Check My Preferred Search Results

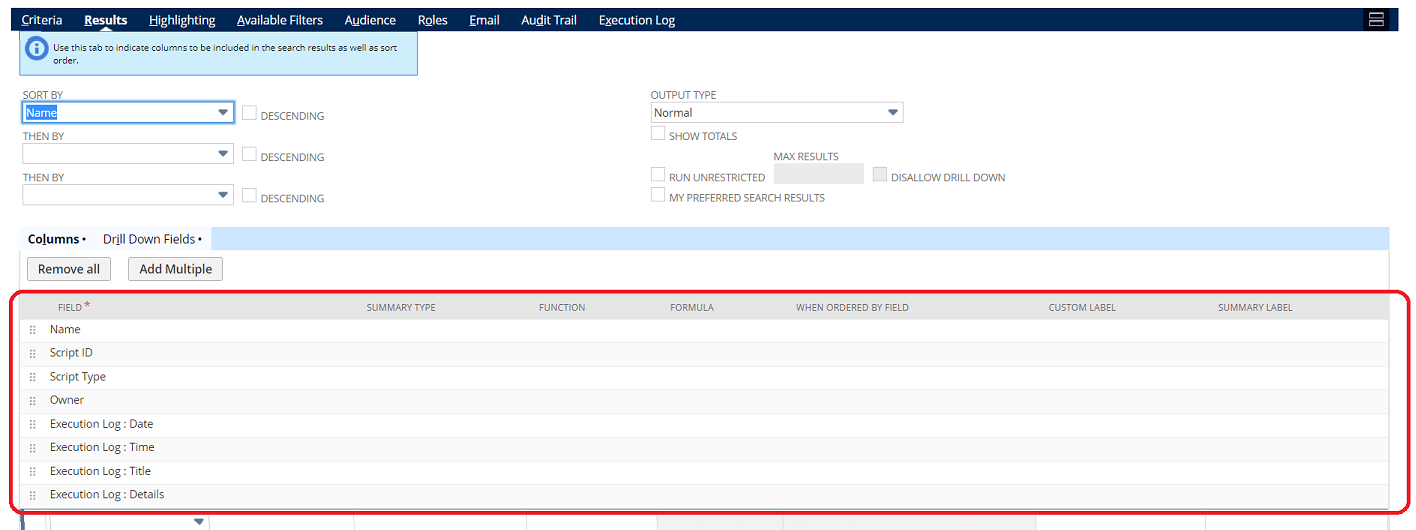tap(658, 195)
